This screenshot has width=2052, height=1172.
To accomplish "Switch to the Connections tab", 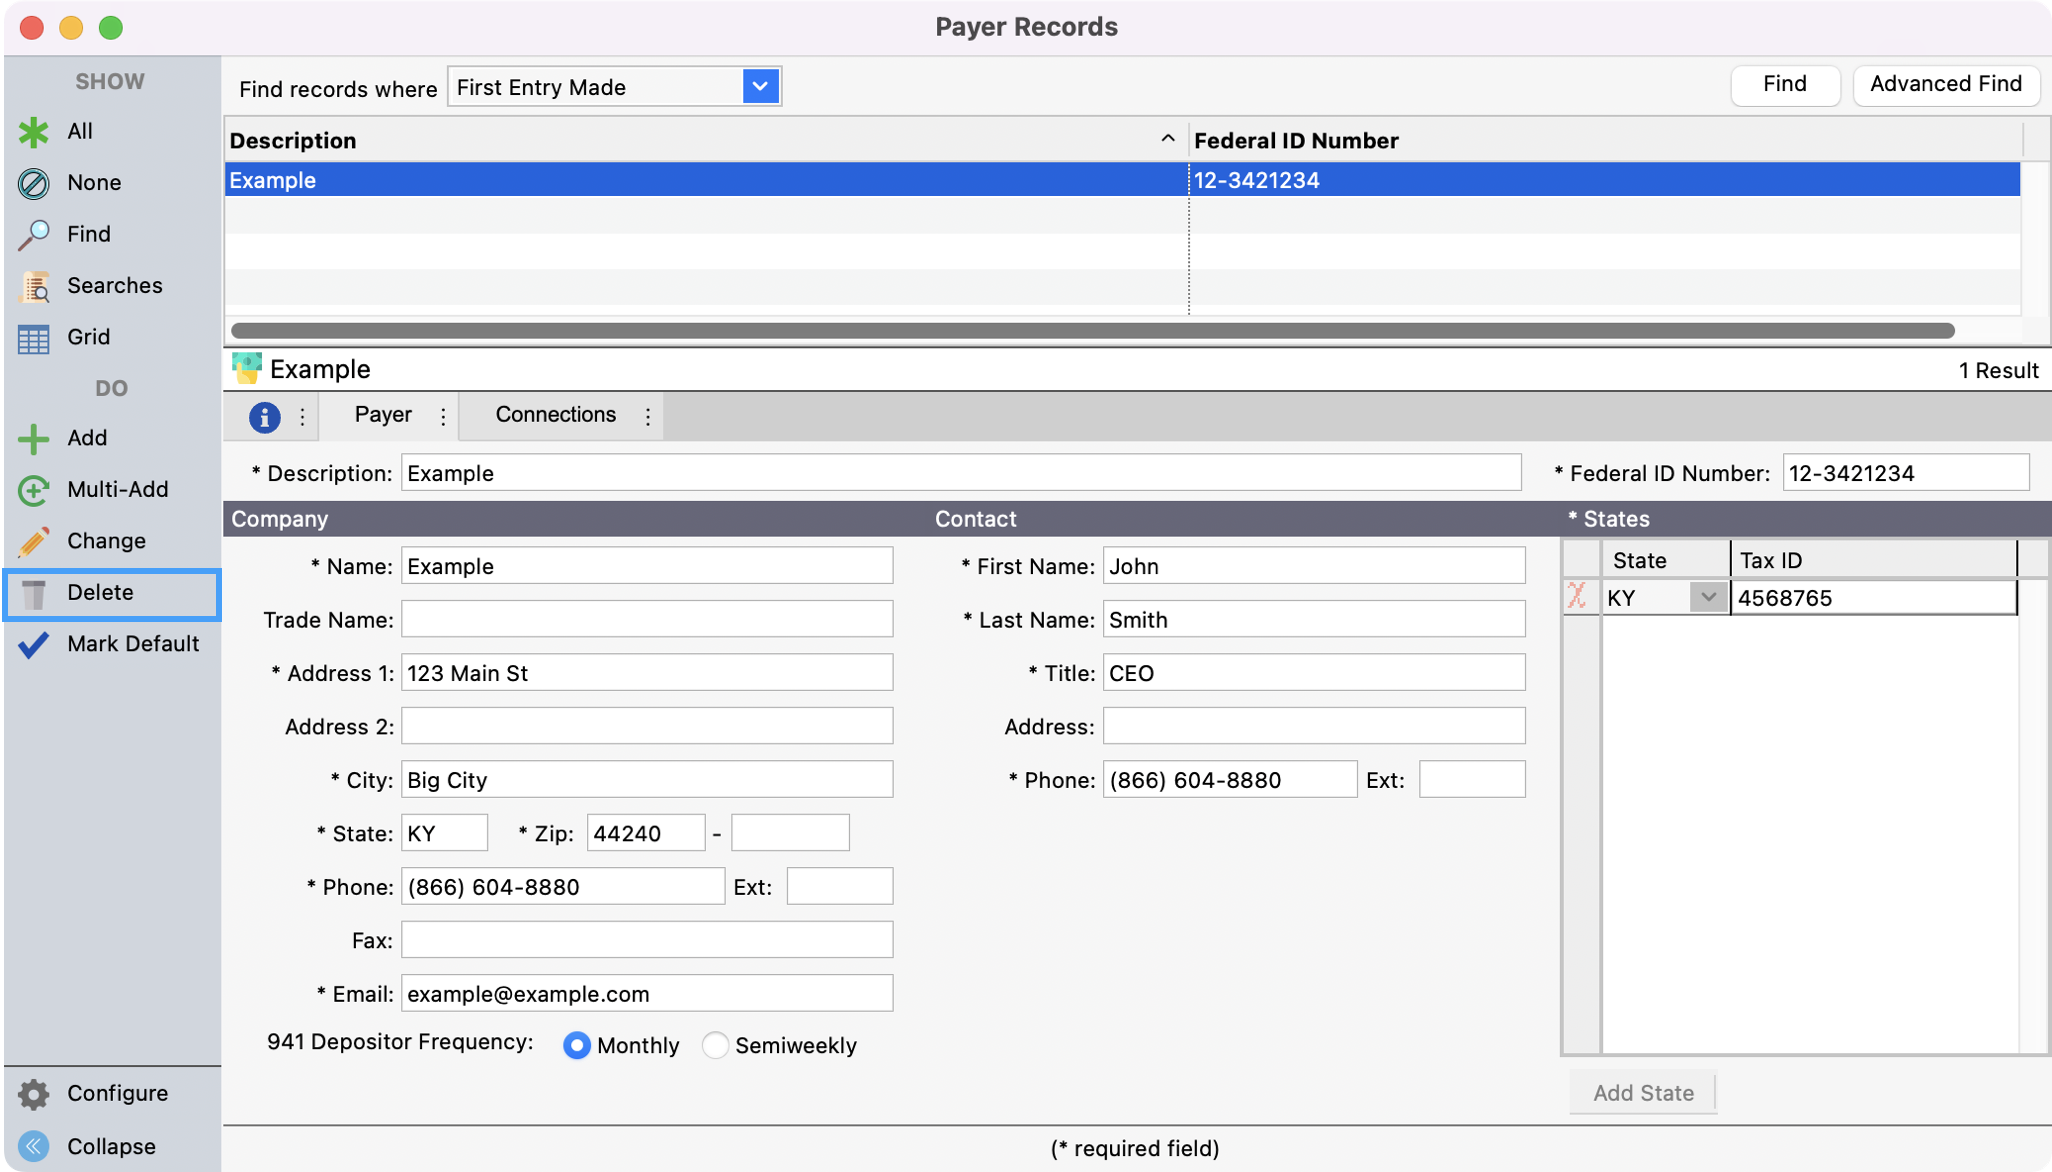I will tap(555, 415).
